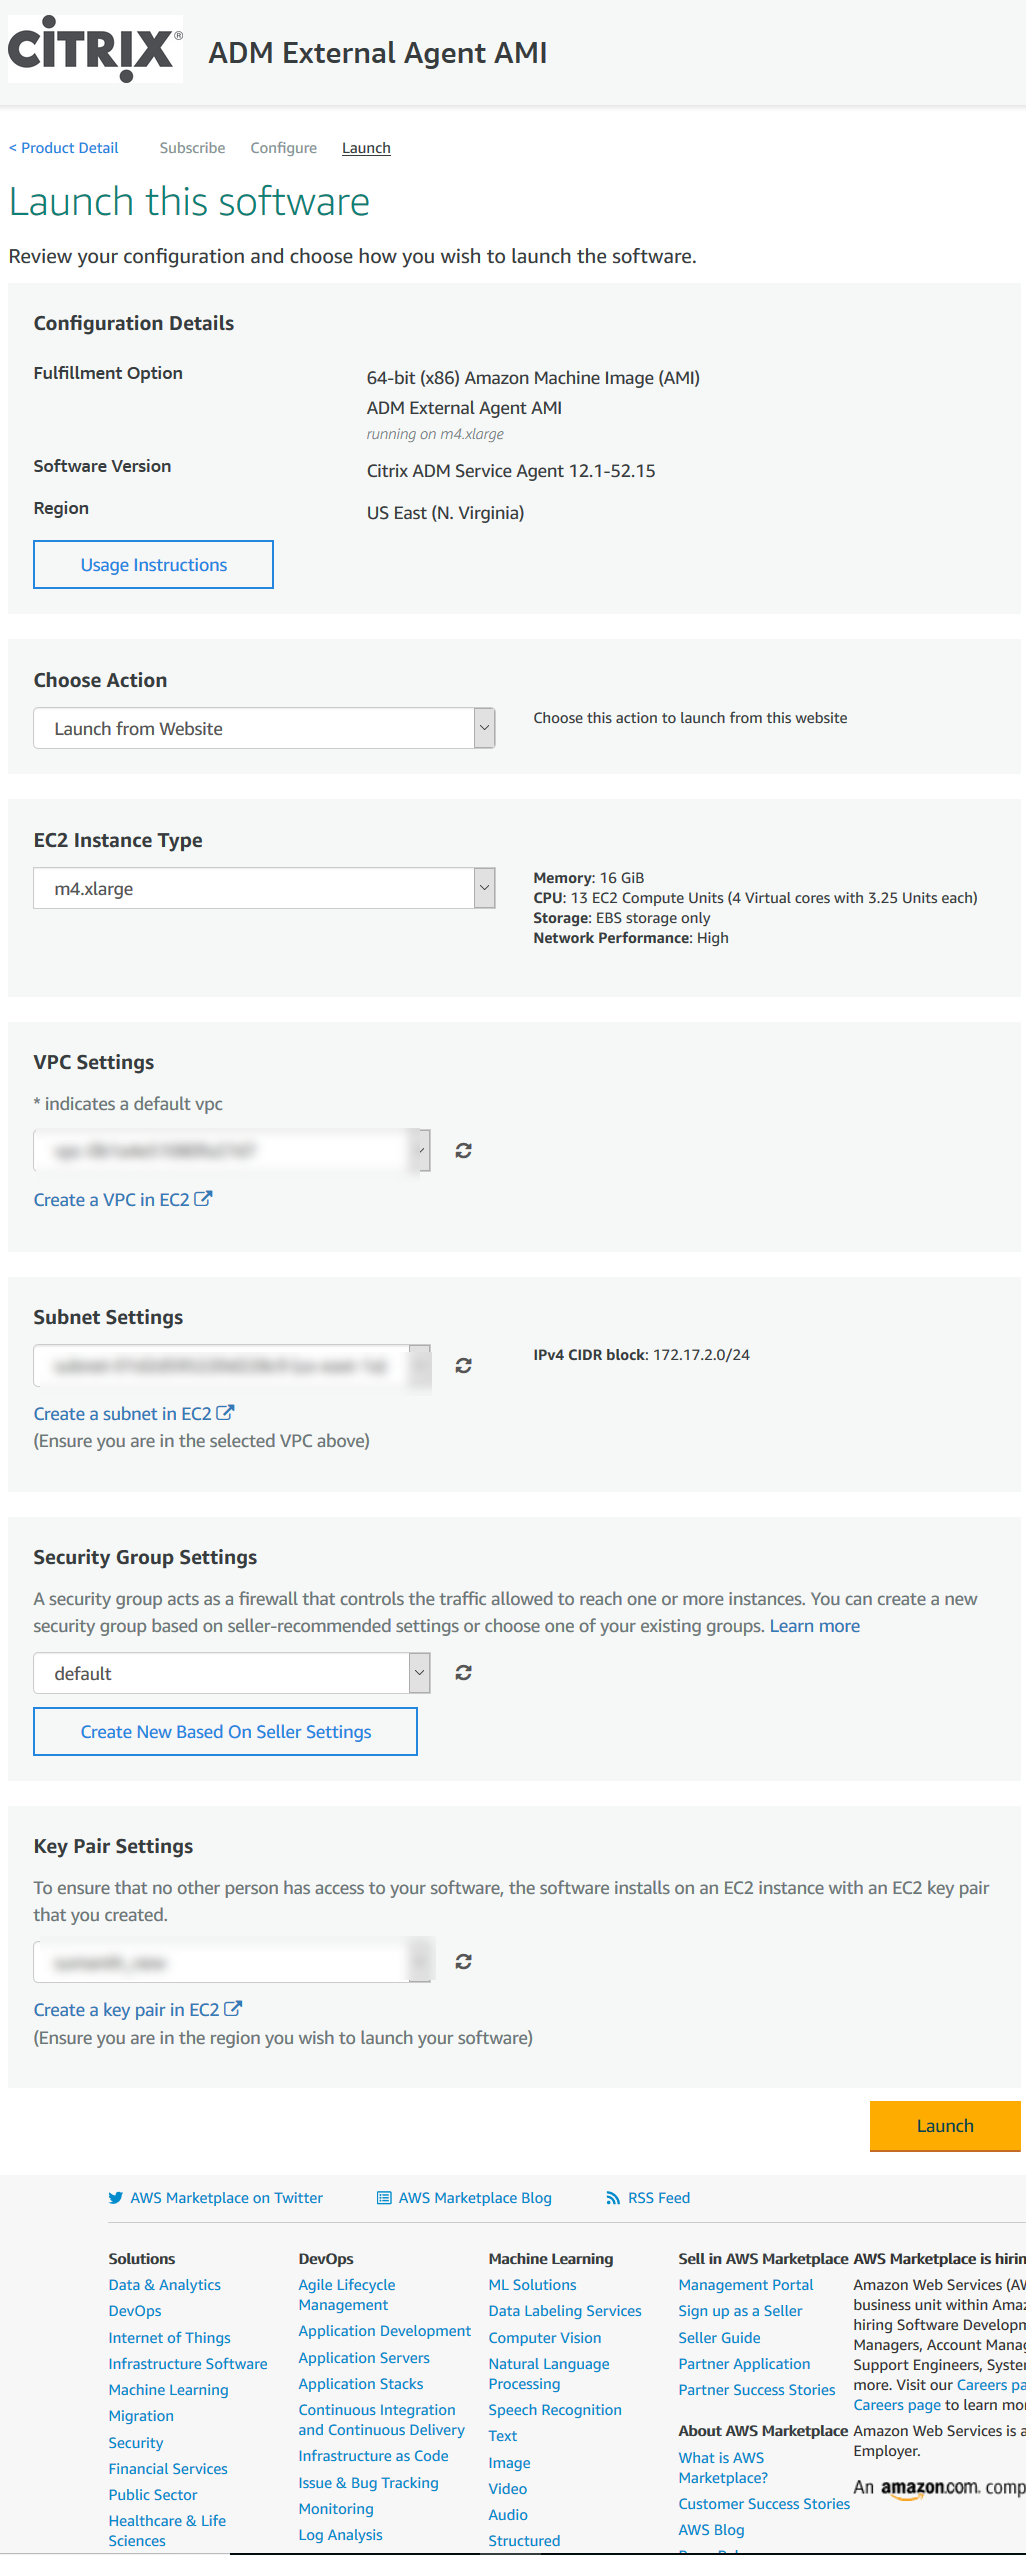Refresh the VPC list
The height and width of the screenshot is (2555, 1026).
pyautogui.click(x=463, y=1151)
